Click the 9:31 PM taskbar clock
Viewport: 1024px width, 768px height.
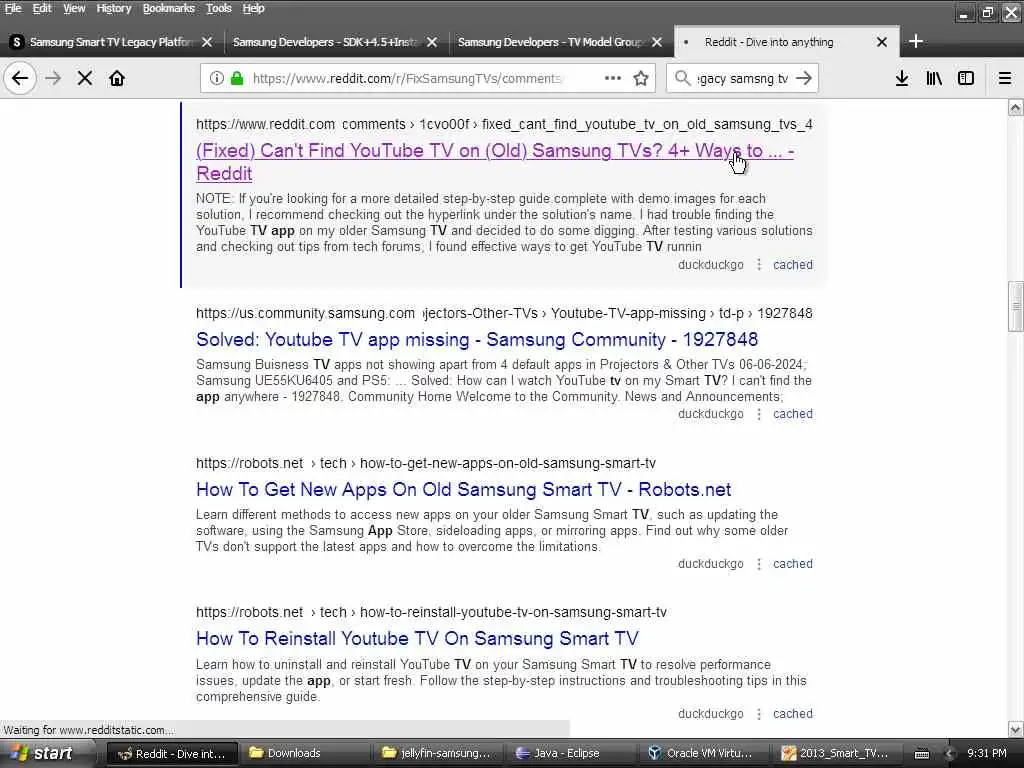pos(987,753)
